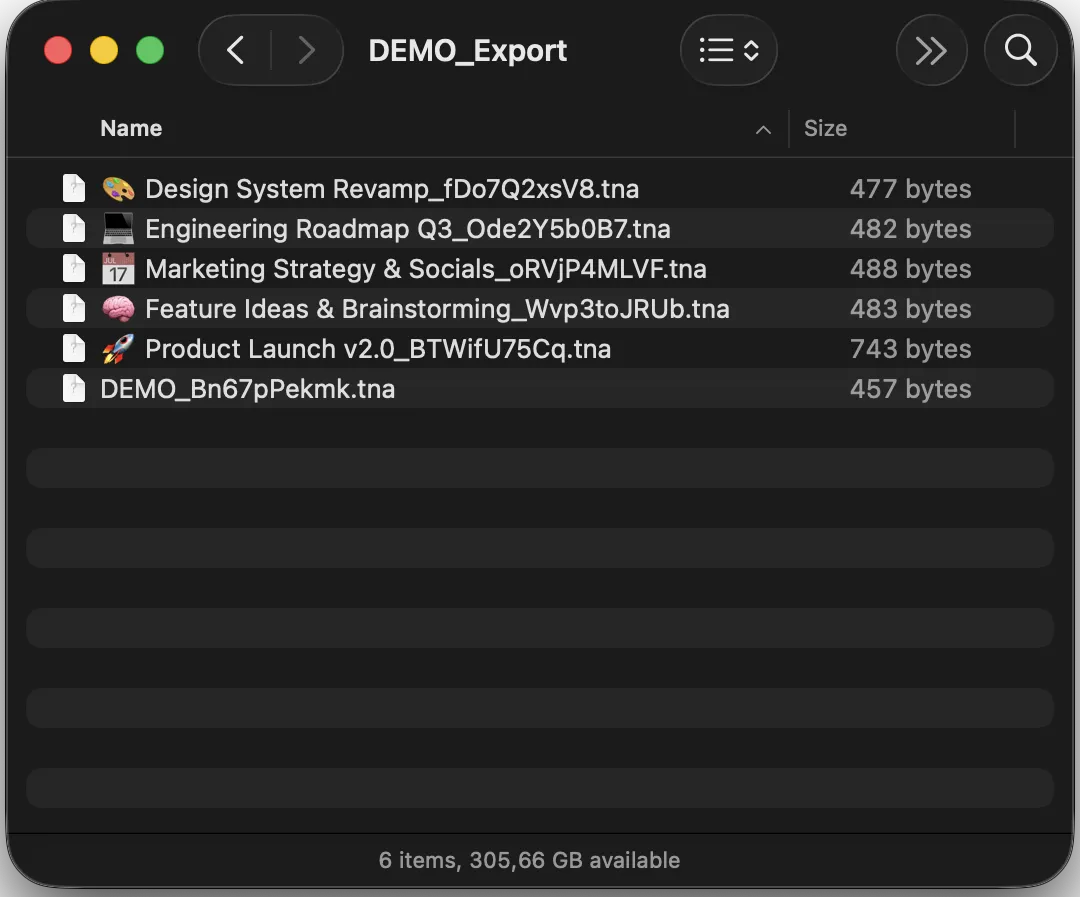Click document icon of Design System Revamp file
The image size is (1080, 897).
tap(74, 188)
